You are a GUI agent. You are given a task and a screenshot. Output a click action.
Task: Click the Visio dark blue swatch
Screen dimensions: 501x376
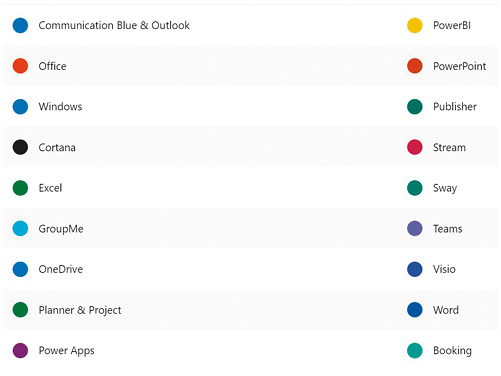pyautogui.click(x=415, y=269)
